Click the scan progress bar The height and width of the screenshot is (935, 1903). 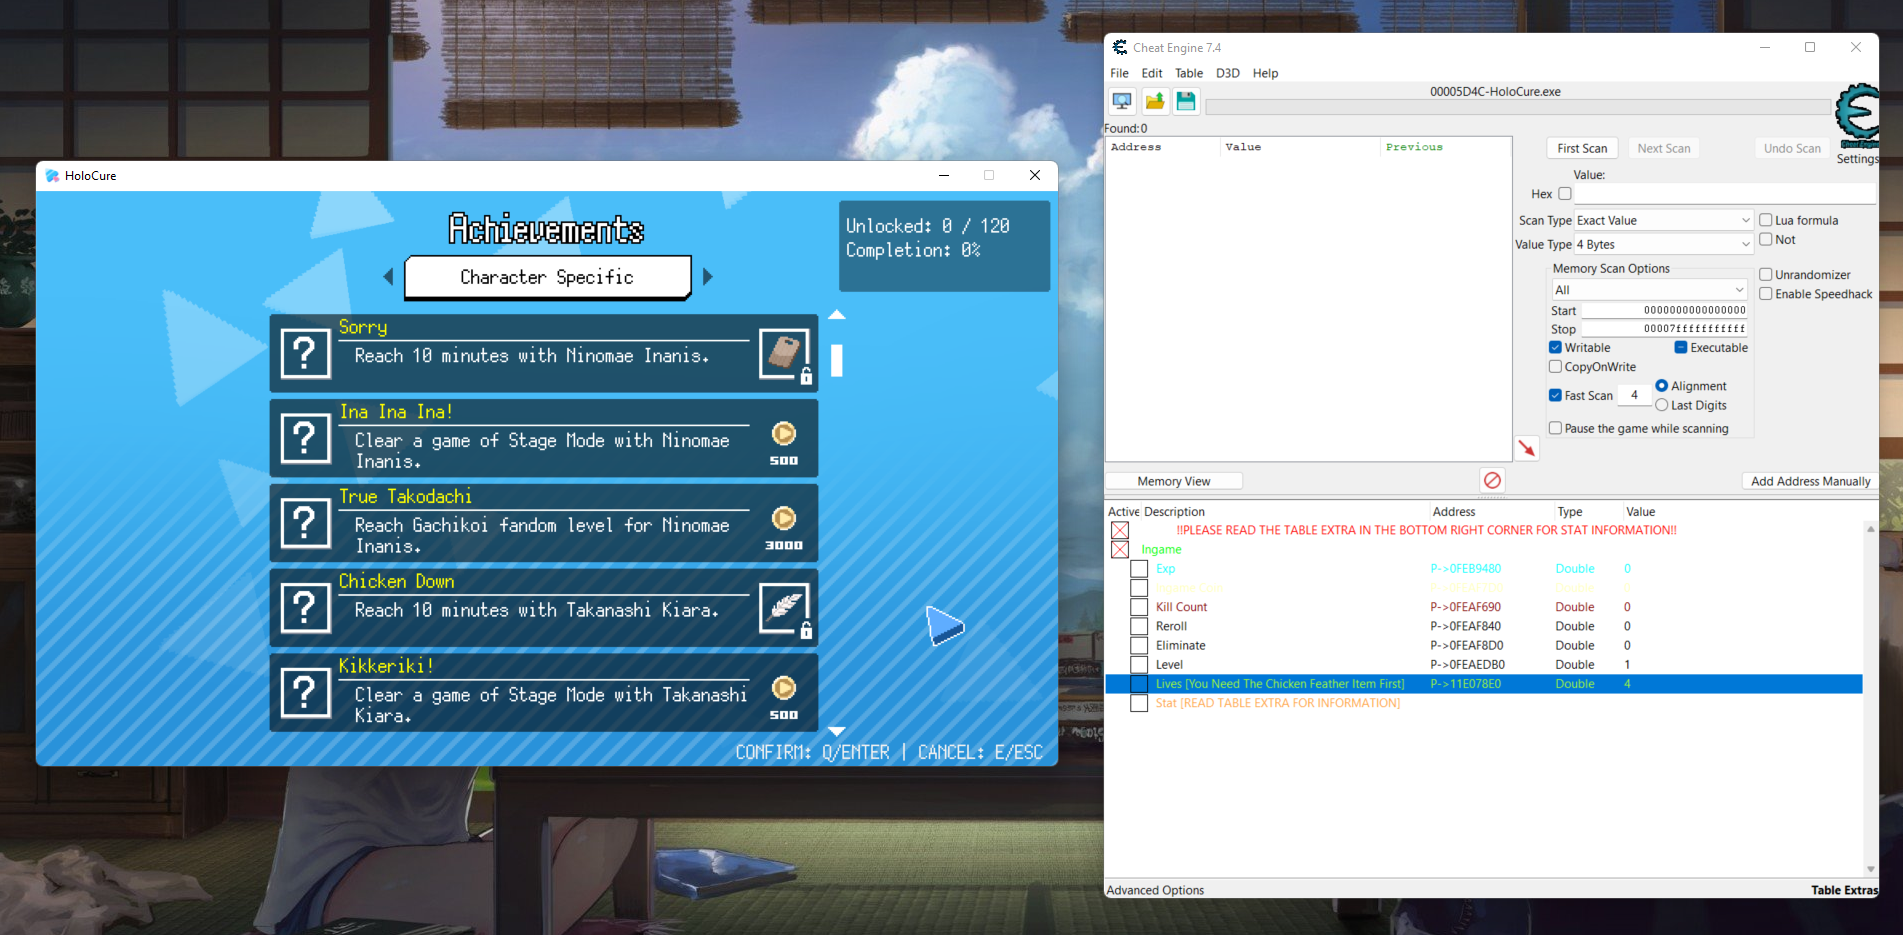[1518, 107]
